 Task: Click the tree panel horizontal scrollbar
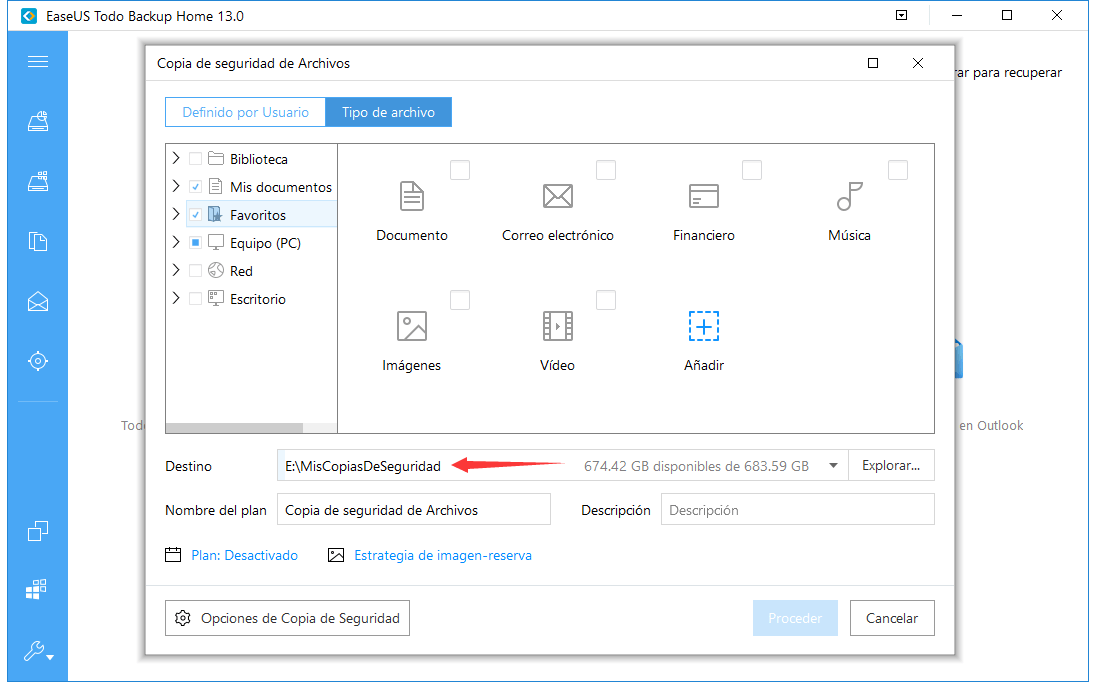[234, 427]
